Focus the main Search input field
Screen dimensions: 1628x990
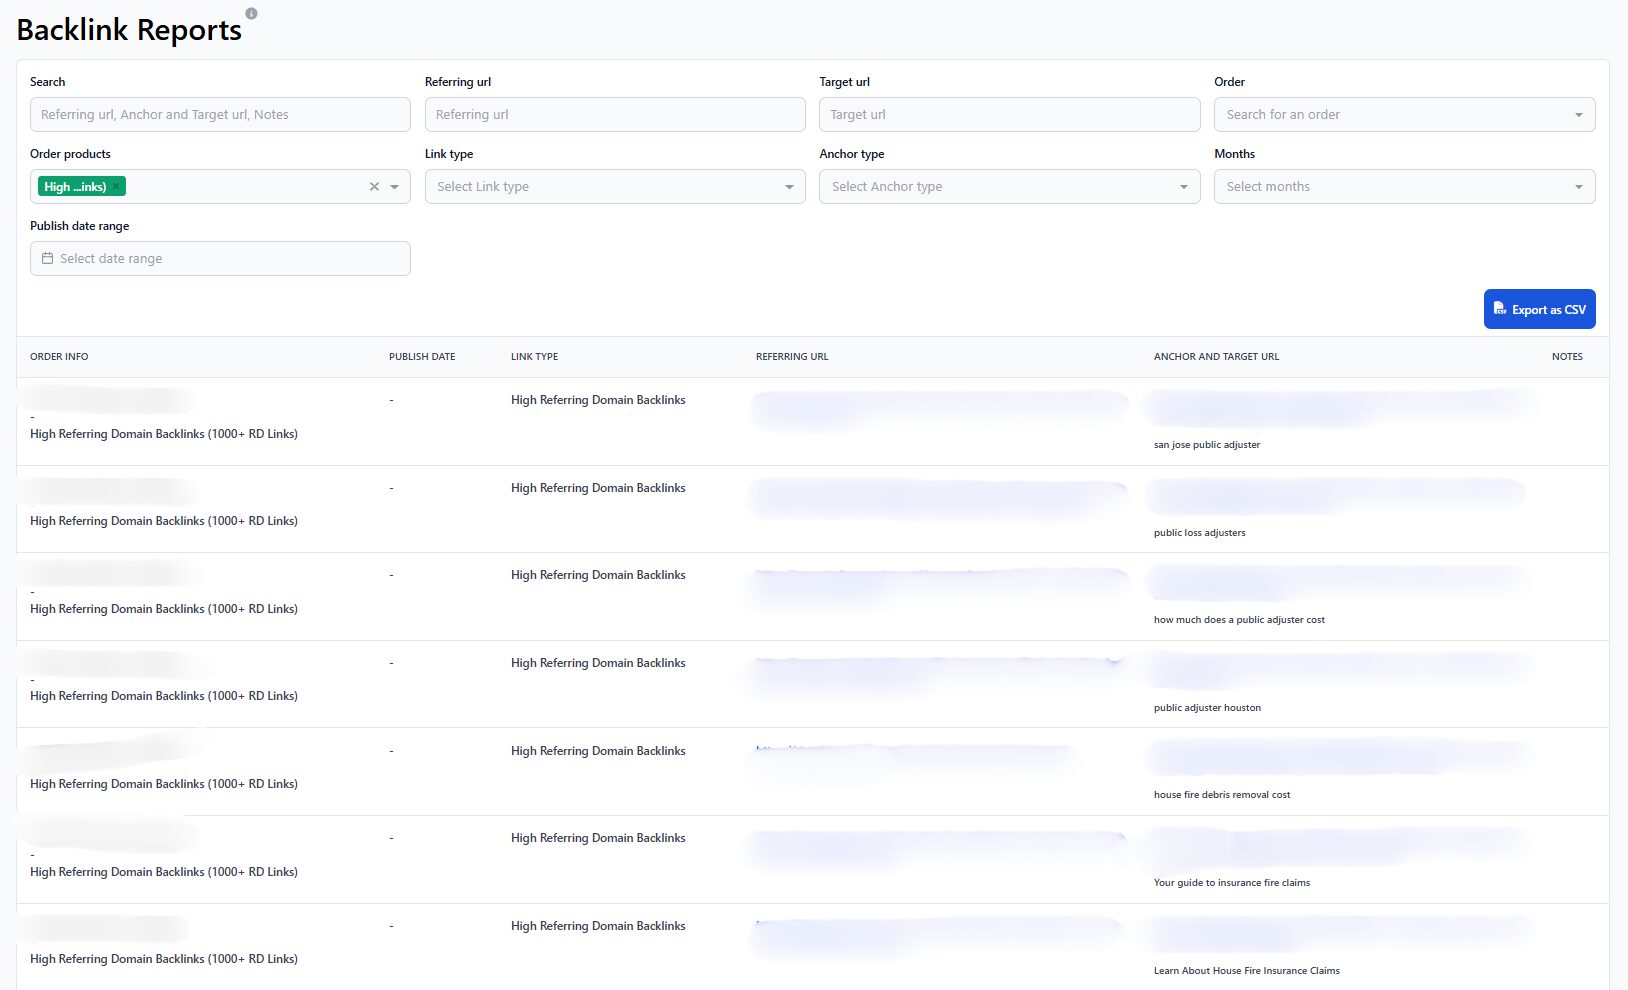pos(220,115)
